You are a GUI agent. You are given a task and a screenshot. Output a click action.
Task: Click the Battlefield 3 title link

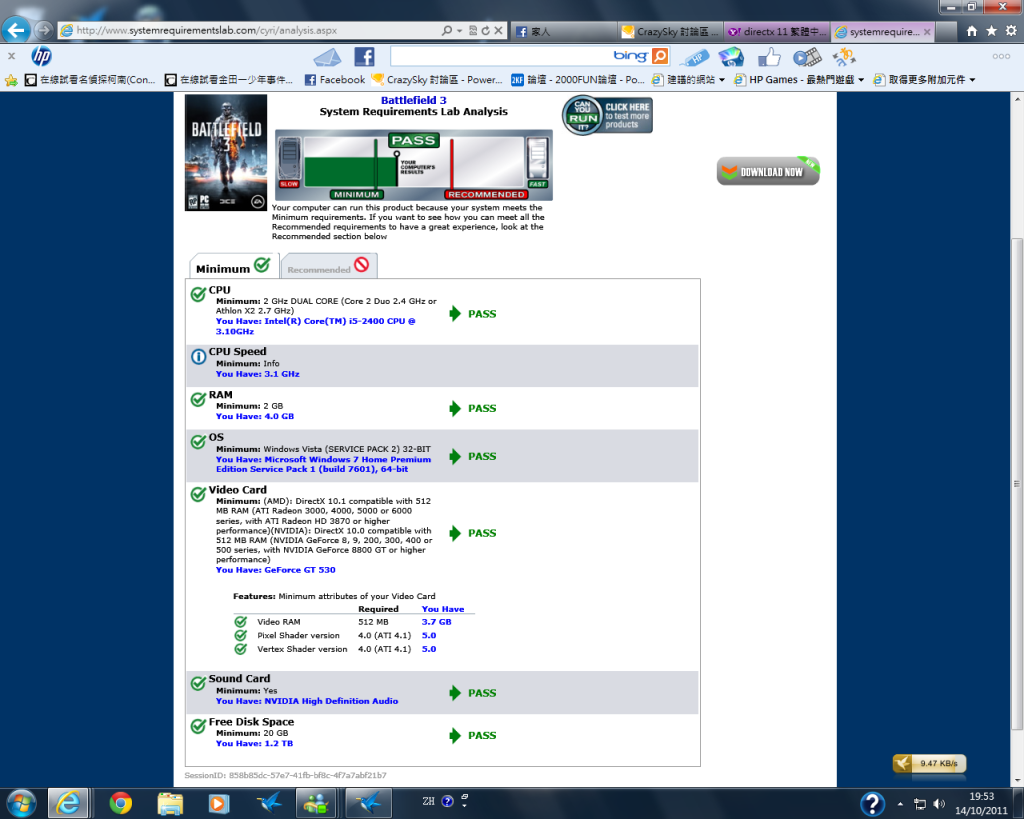click(413, 100)
